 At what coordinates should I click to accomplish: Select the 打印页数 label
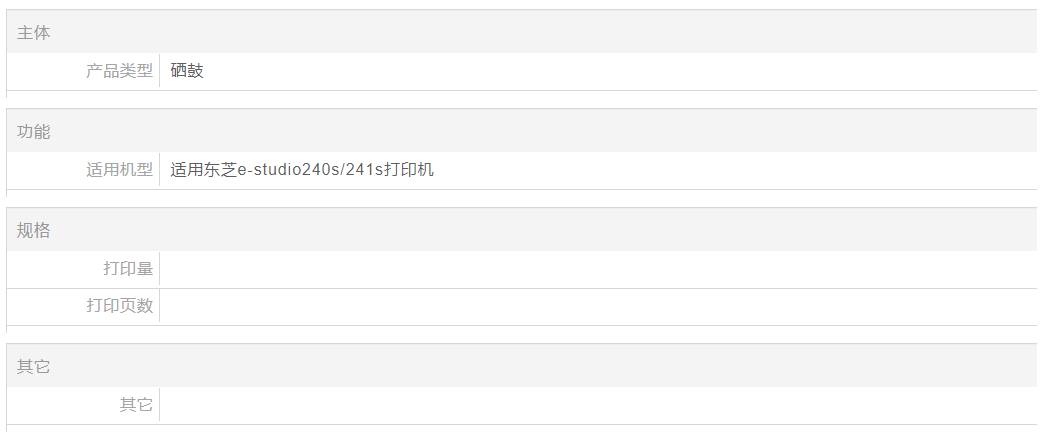click(x=119, y=306)
